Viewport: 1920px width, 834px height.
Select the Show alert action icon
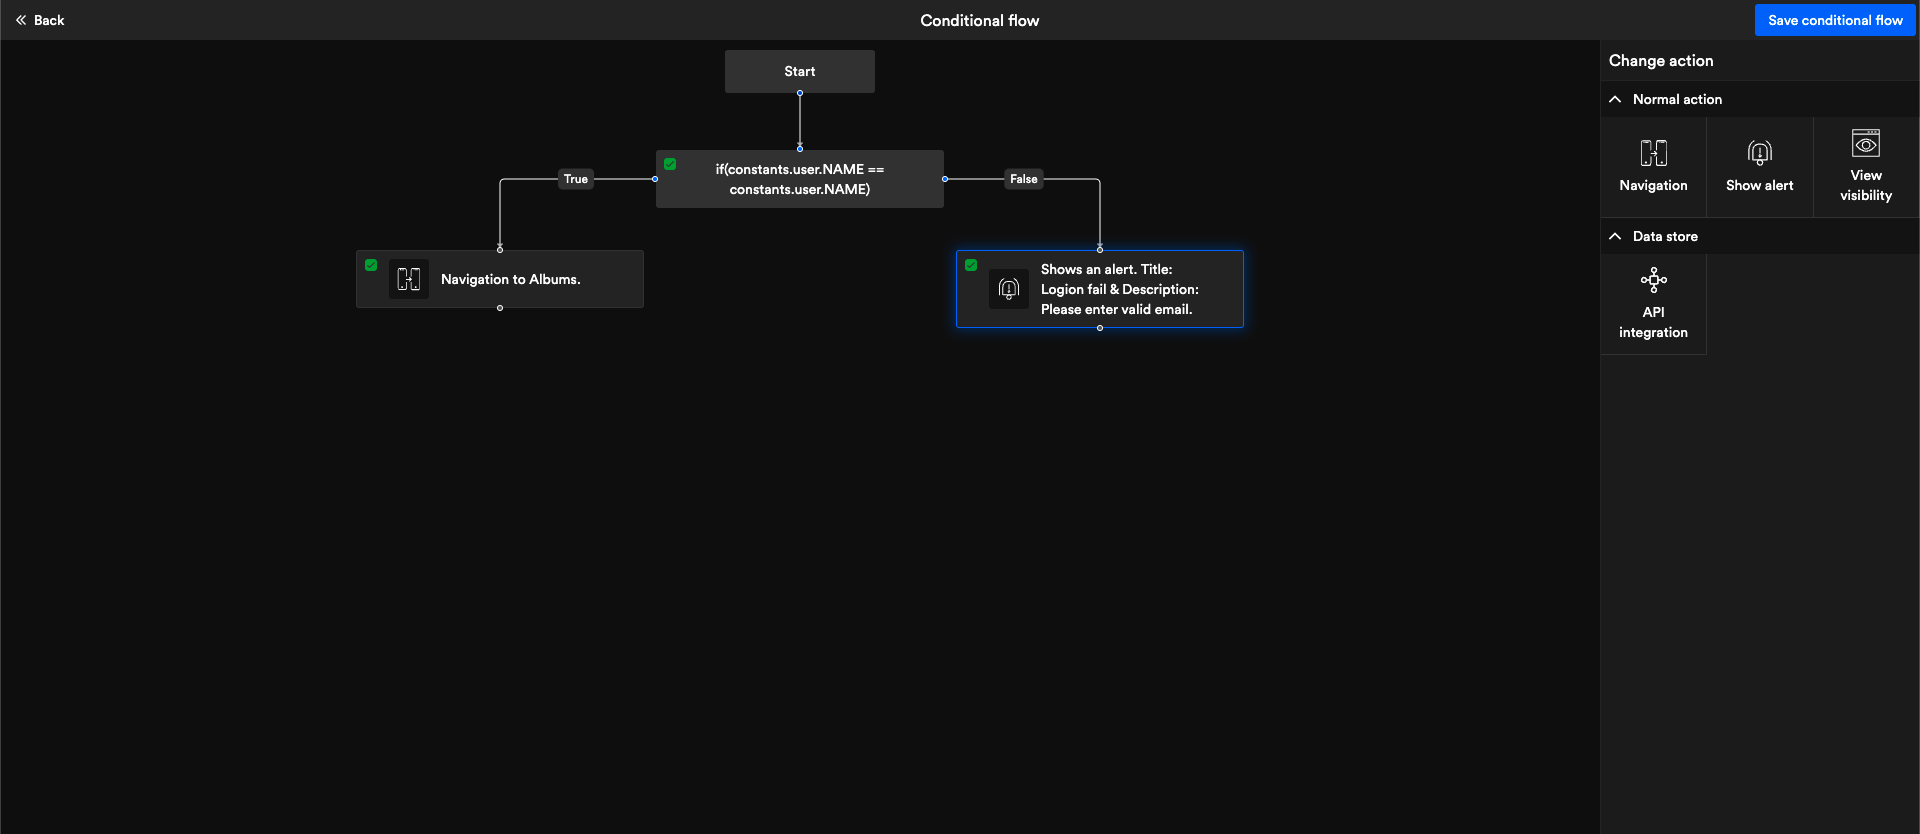tap(1759, 153)
